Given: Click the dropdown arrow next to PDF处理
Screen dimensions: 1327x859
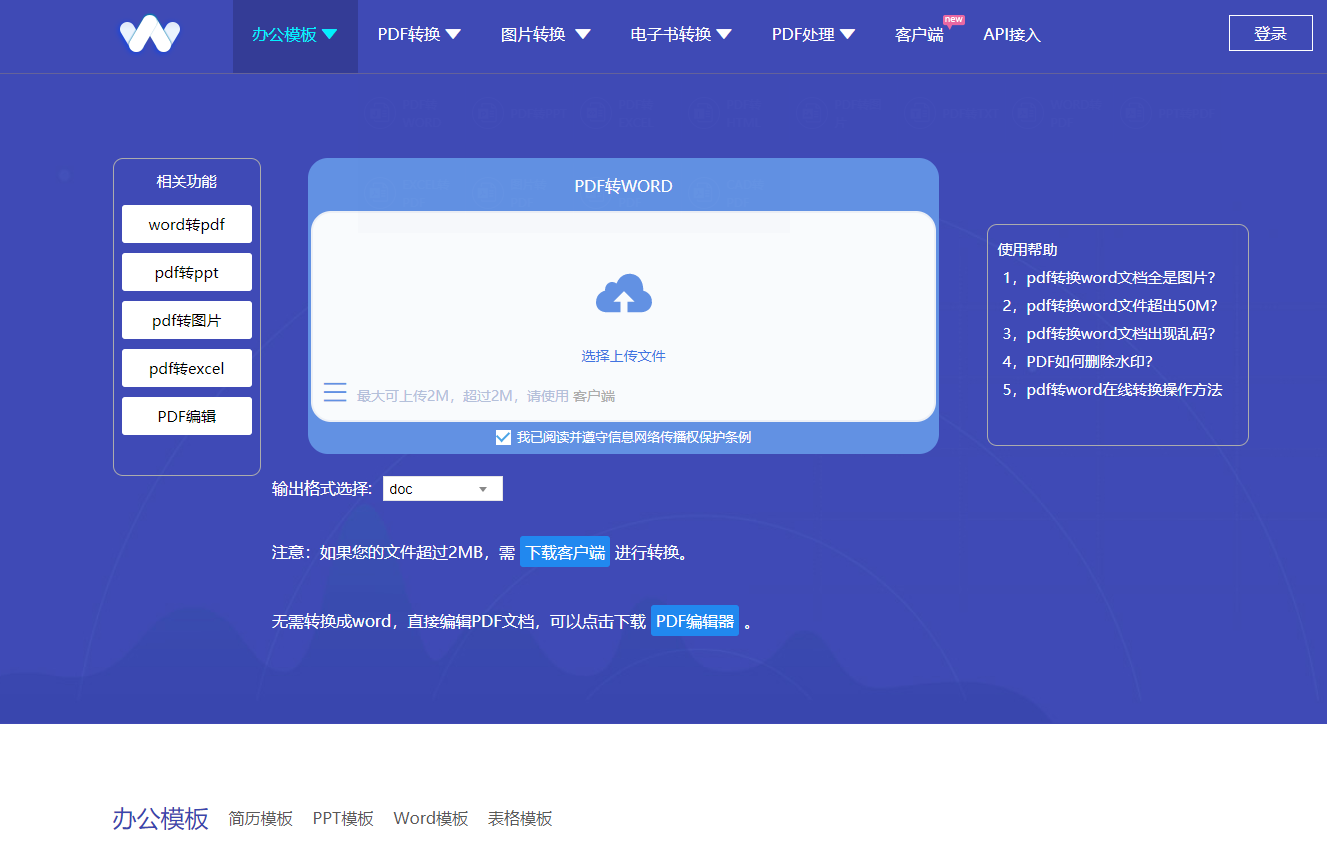Looking at the screenshot, I should pyautogui.click(x=848, y=34).
